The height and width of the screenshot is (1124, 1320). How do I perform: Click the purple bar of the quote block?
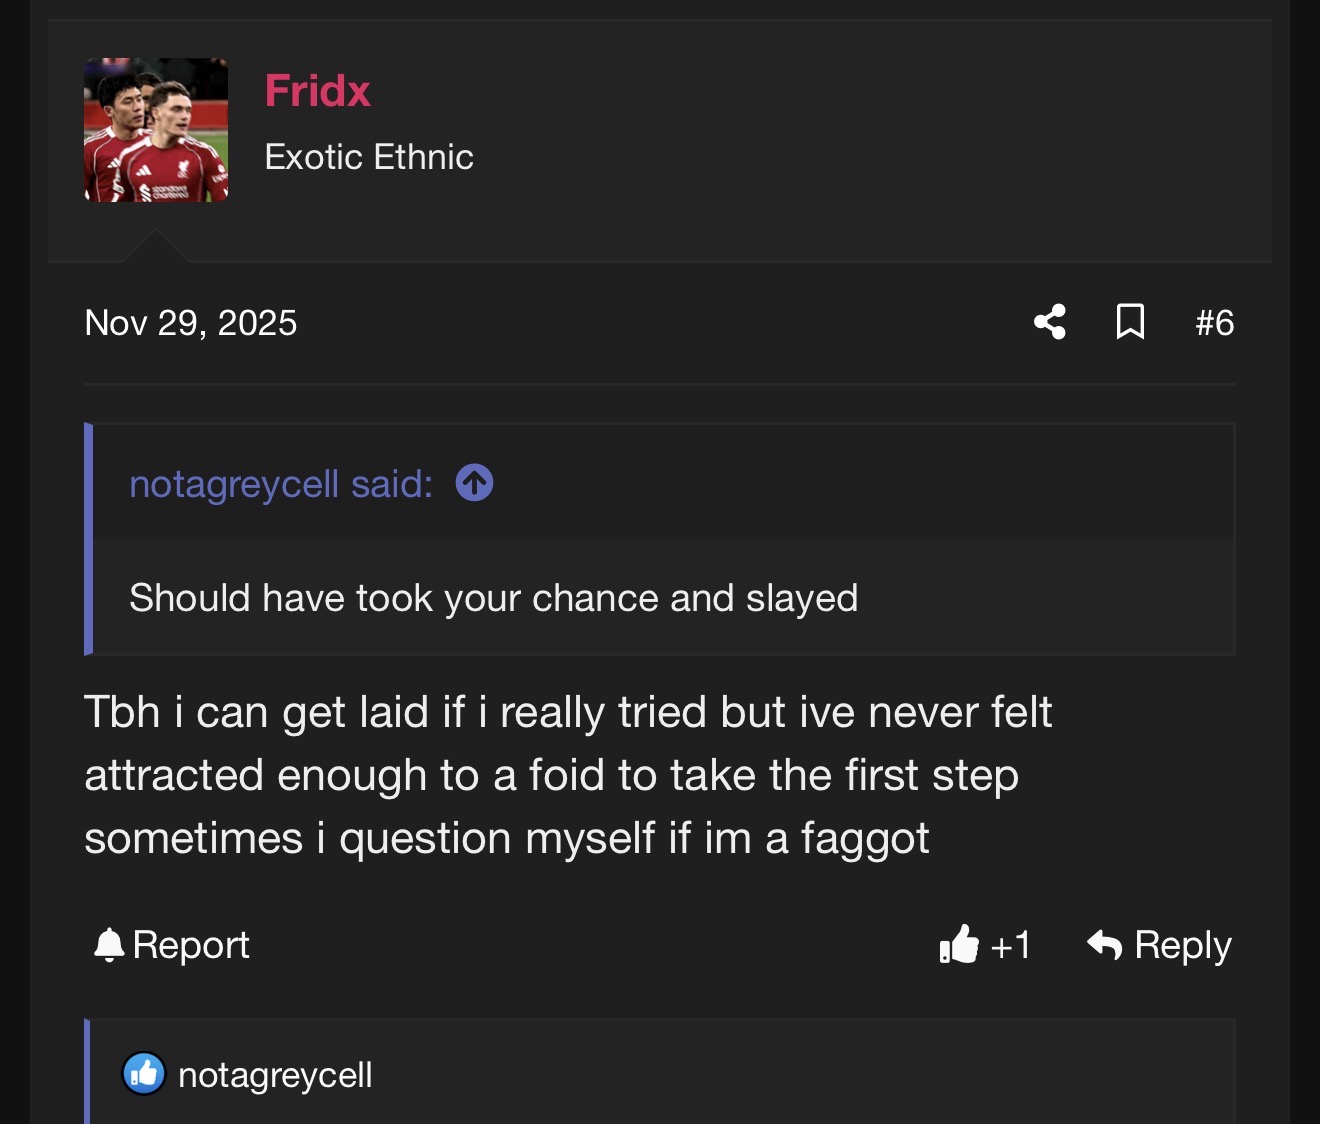pyautogui.click(x=89, y=539)
